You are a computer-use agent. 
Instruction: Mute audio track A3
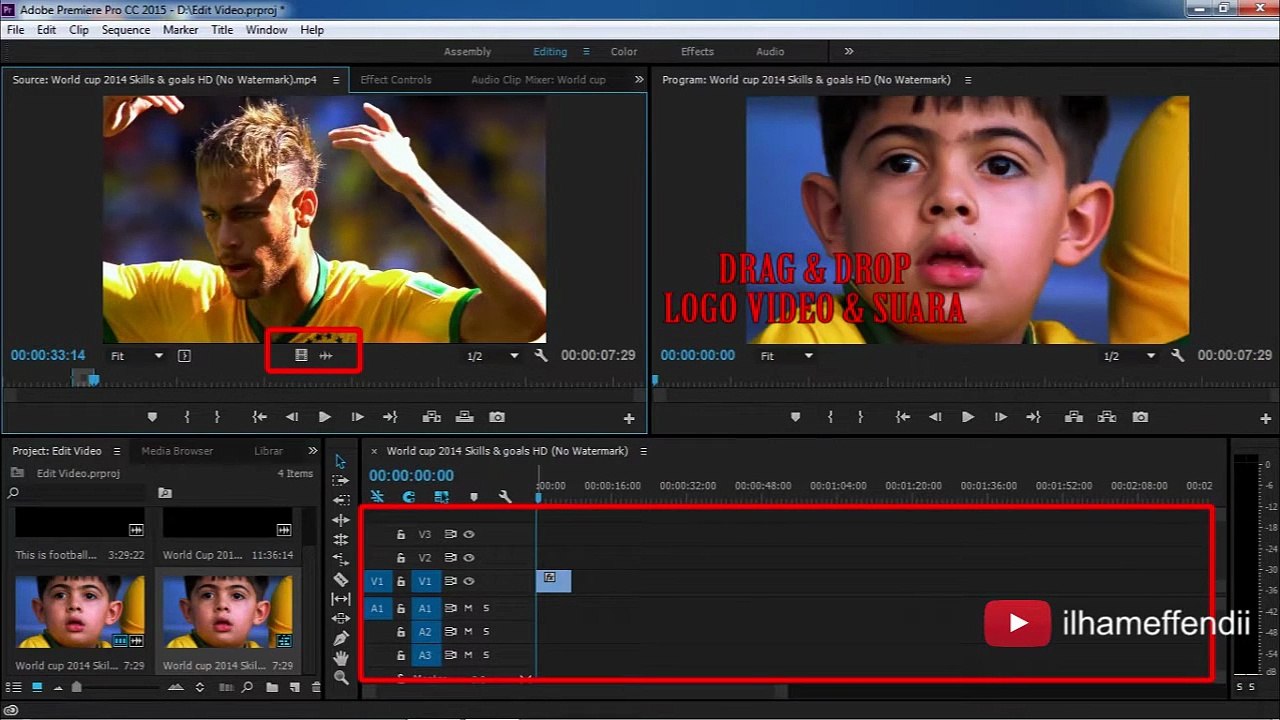(x=468, y=655)
